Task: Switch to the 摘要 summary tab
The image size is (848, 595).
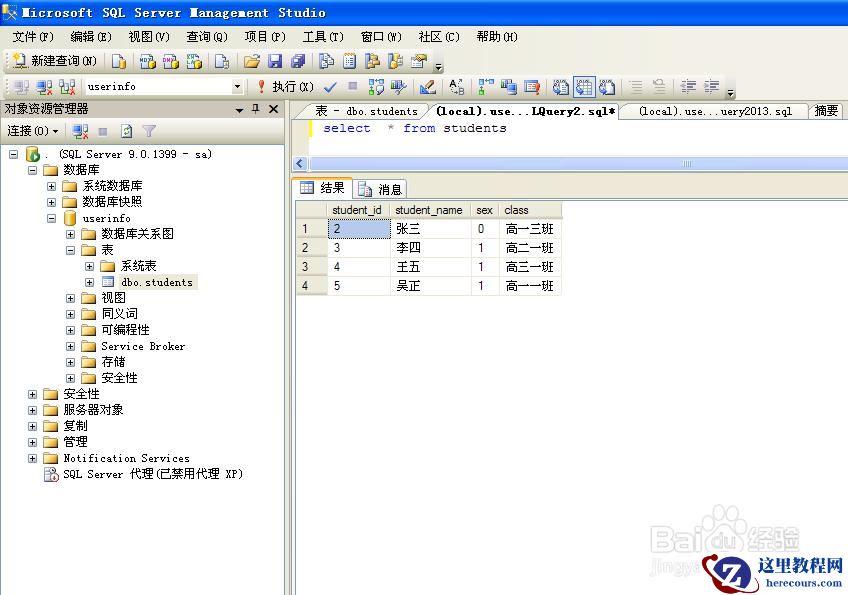Action: pos(826,111)
